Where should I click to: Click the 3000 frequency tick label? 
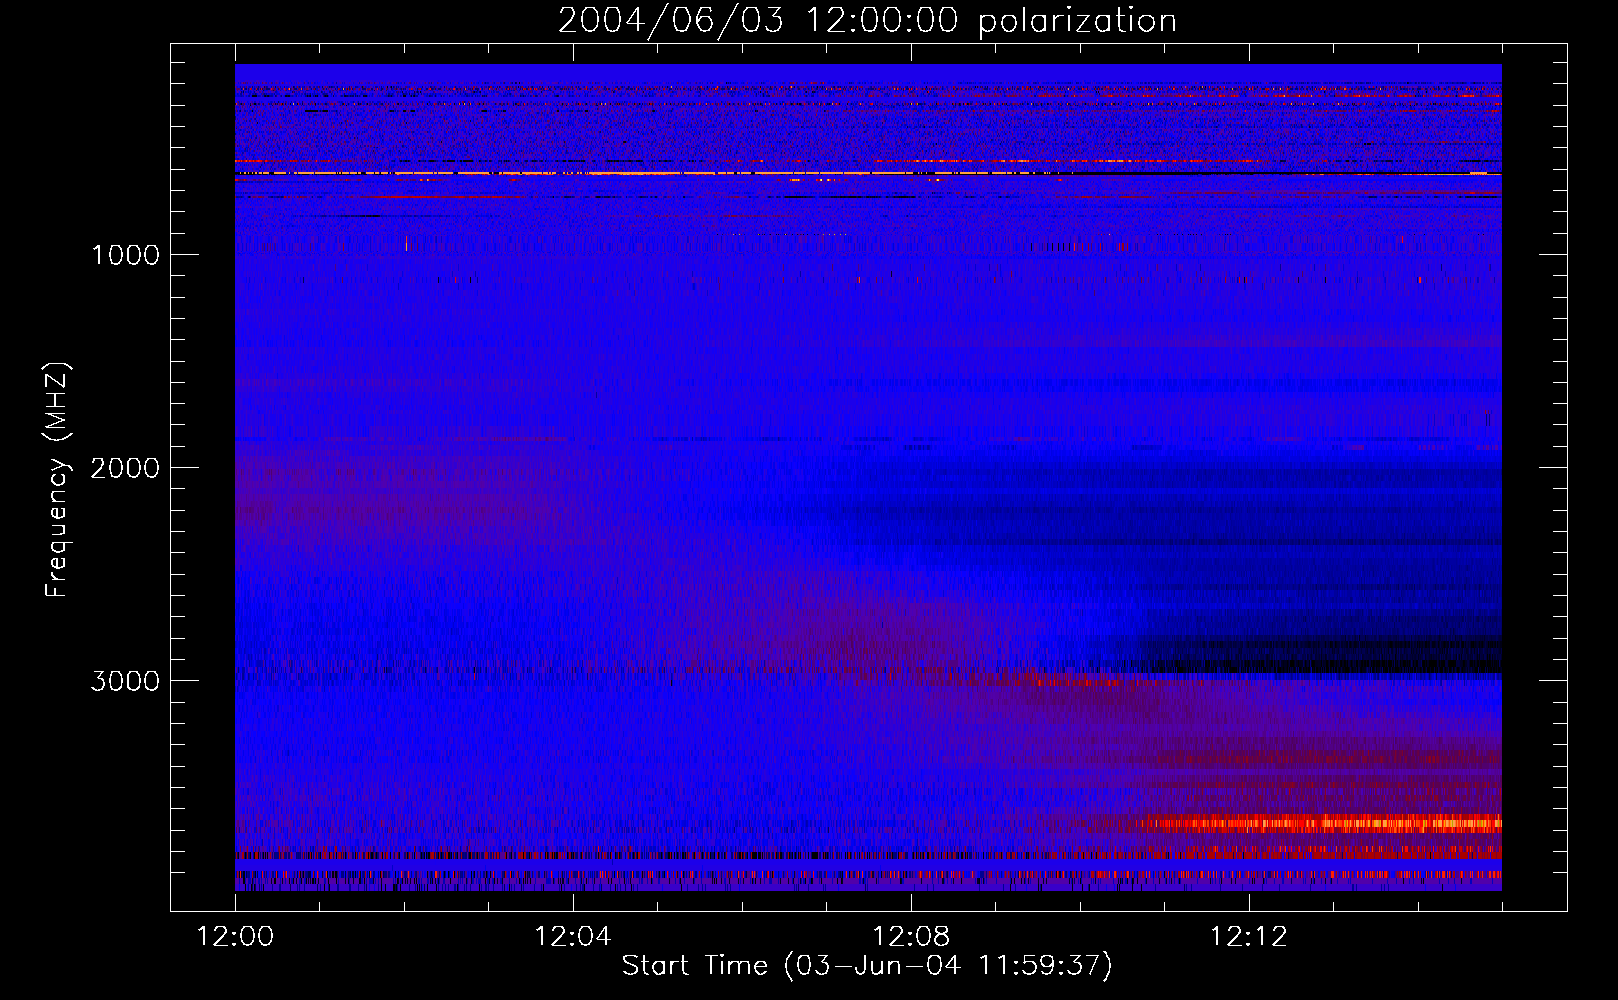(x=125, y=681)
